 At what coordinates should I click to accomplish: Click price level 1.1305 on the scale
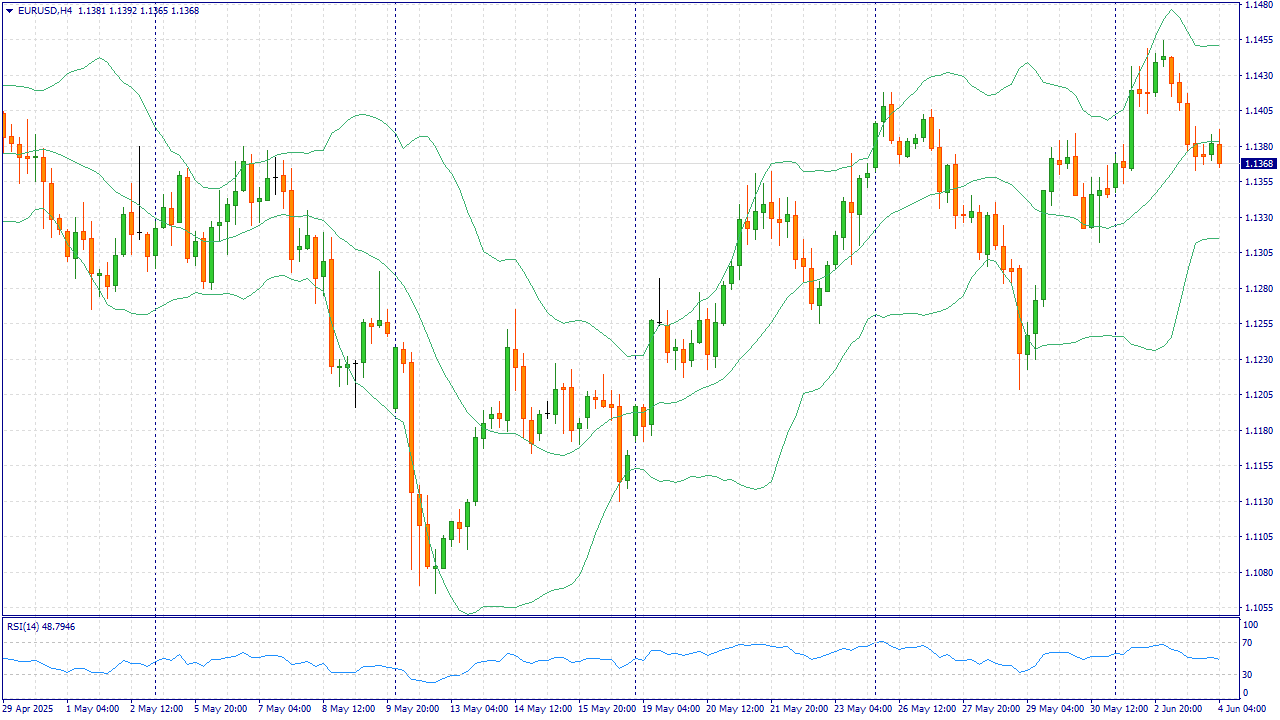pos(1259,253)
